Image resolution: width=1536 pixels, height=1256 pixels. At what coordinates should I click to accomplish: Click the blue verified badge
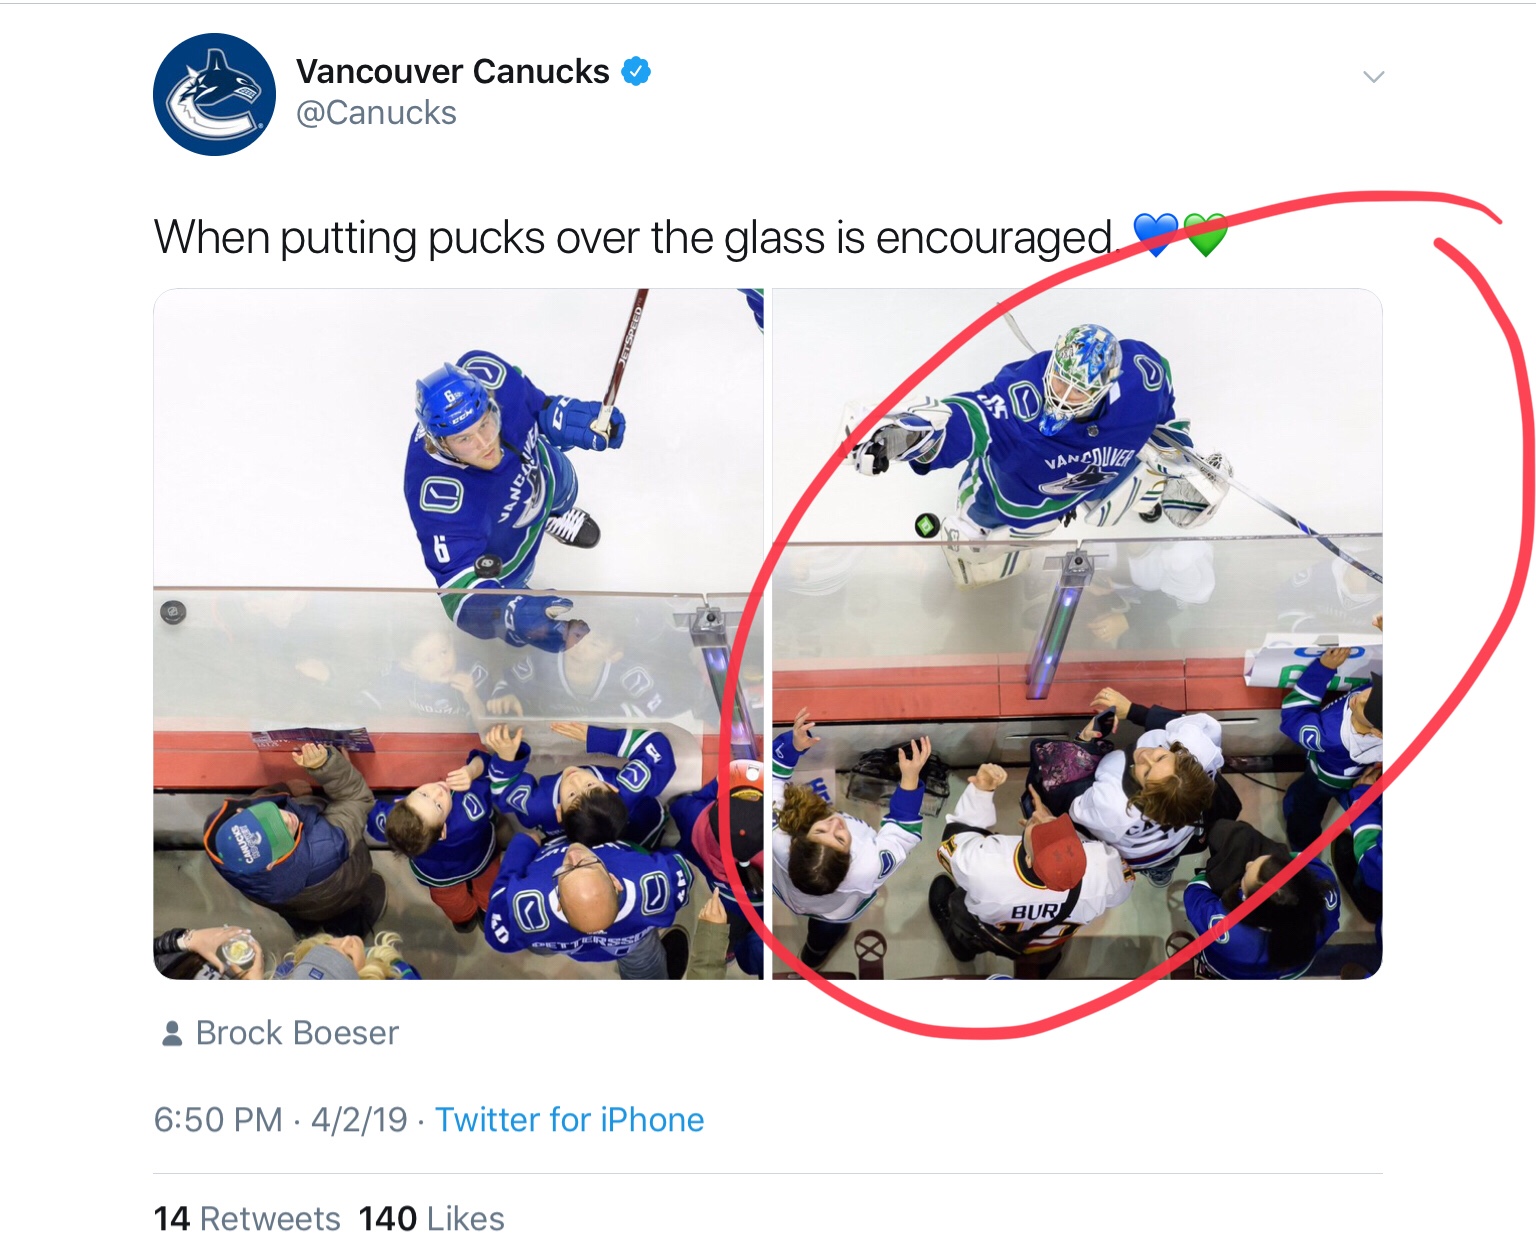(636, 72)
